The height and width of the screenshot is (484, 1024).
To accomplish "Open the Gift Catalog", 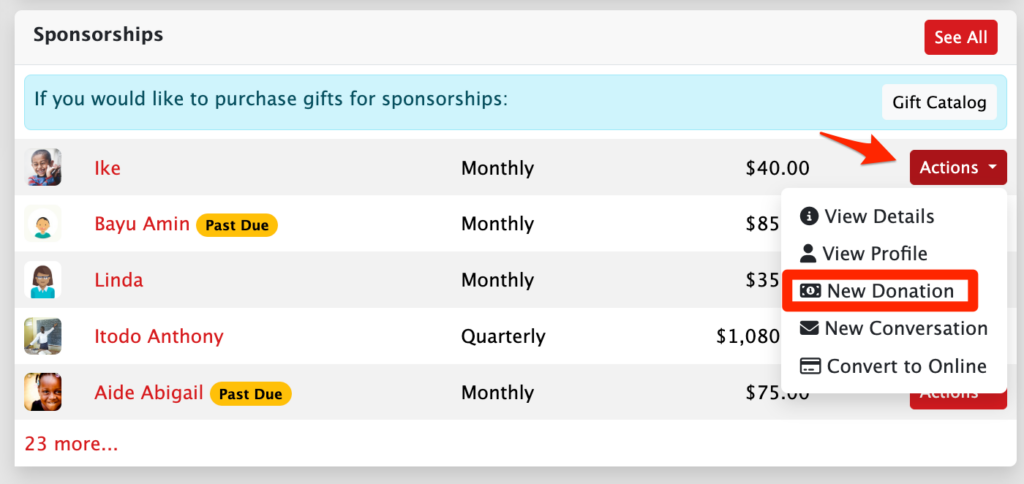I will pyautogui.click(x=939, y=103).
